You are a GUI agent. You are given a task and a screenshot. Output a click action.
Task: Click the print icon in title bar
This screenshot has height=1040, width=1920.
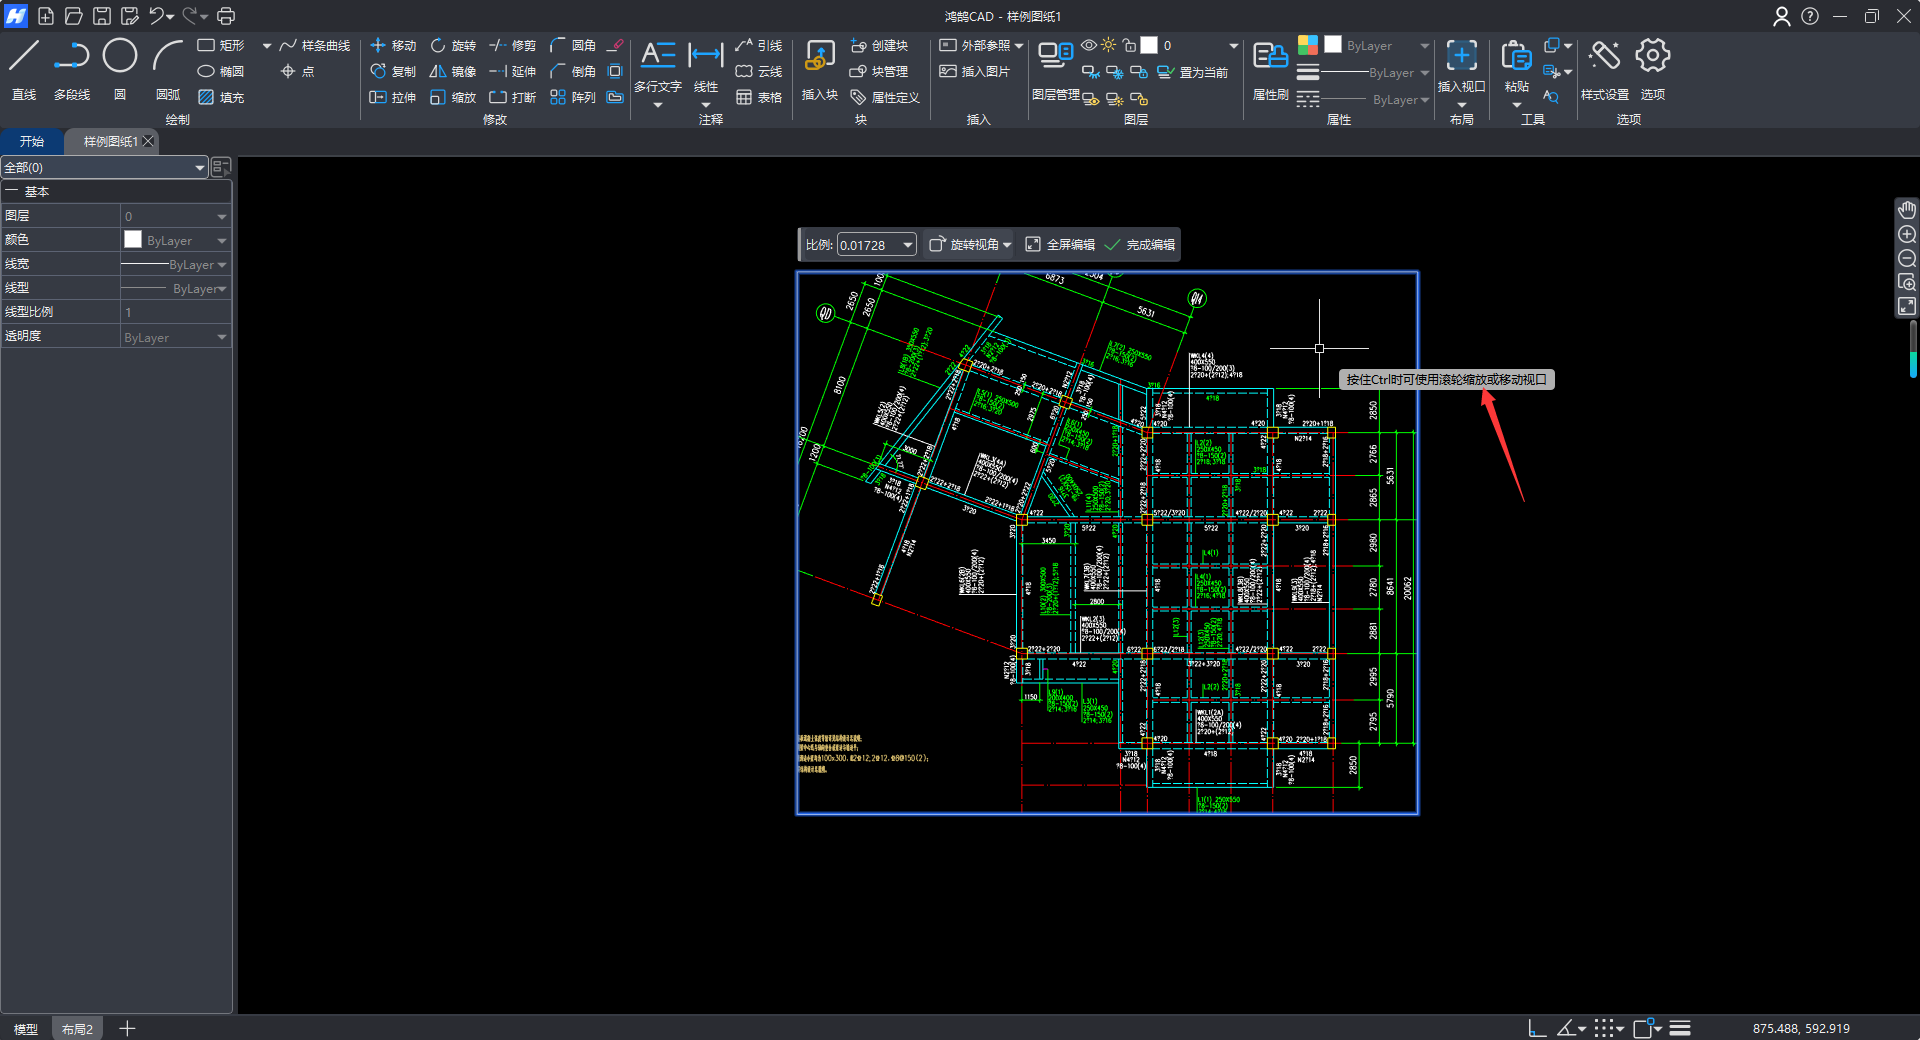point(226,16)
